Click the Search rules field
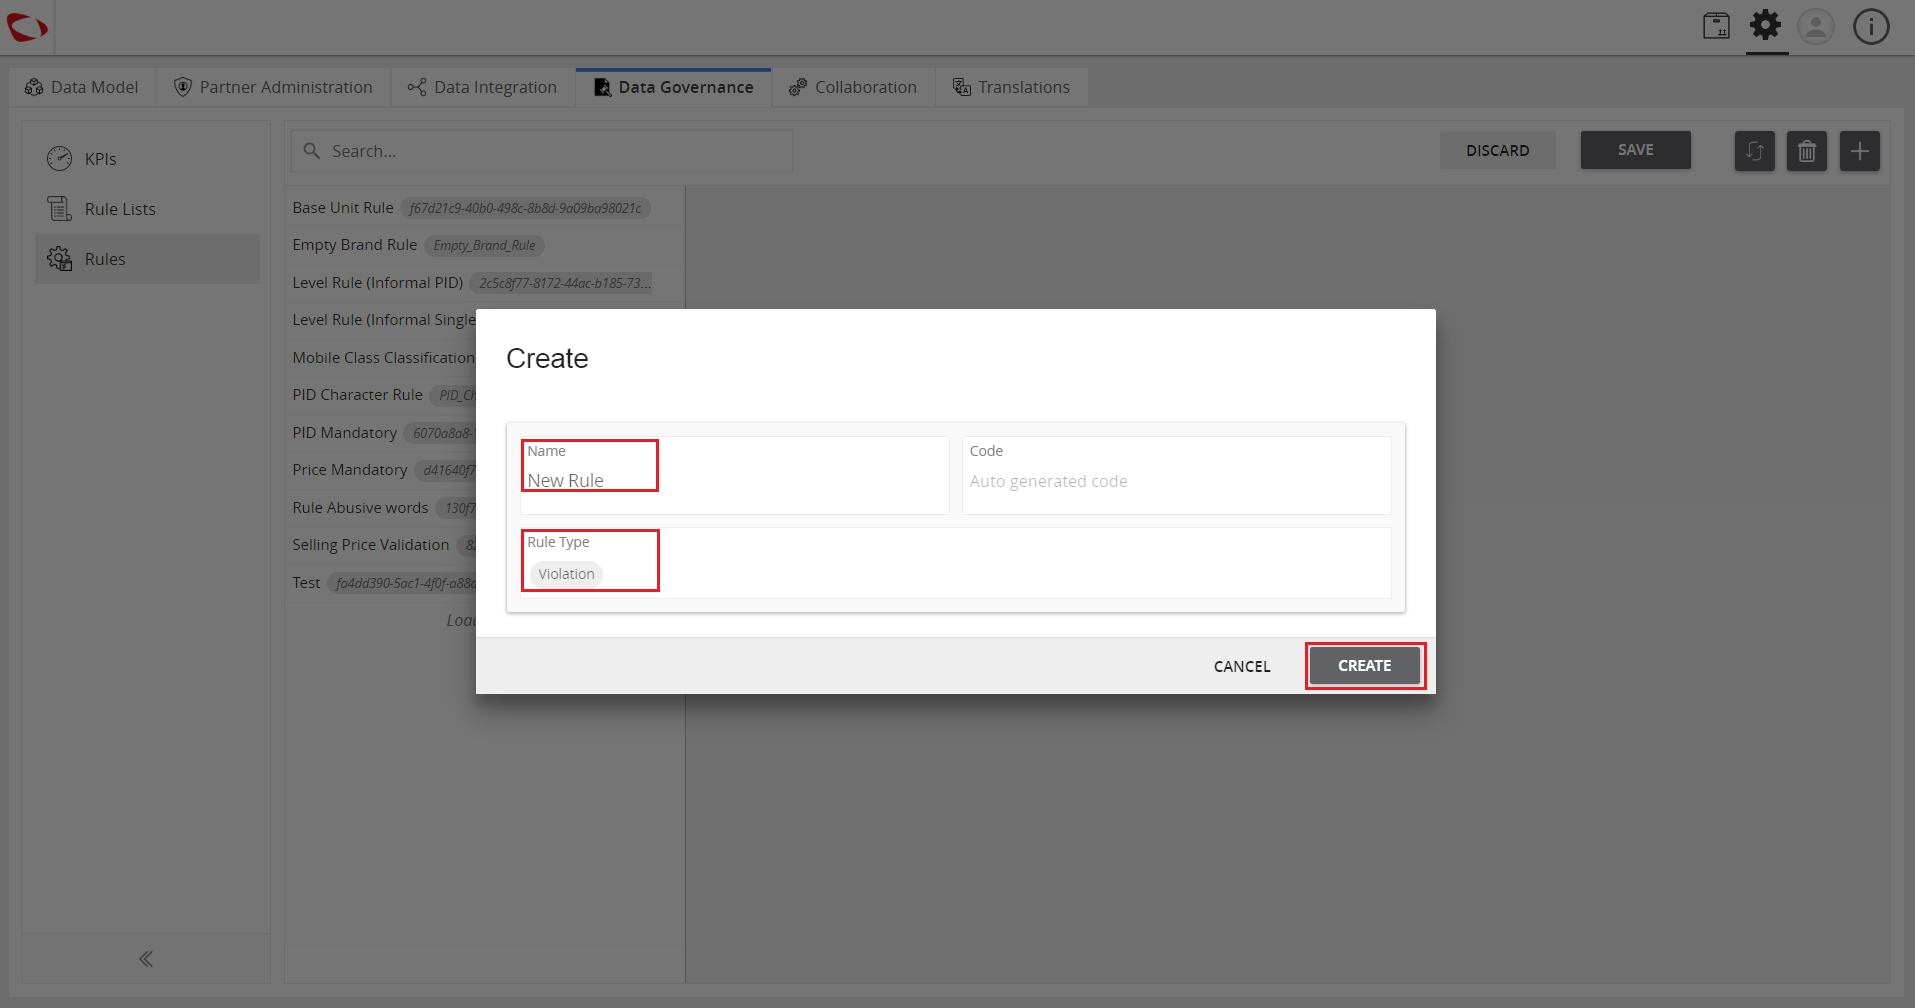This screenshot has width=1915, height=1008. pos(541,151)
